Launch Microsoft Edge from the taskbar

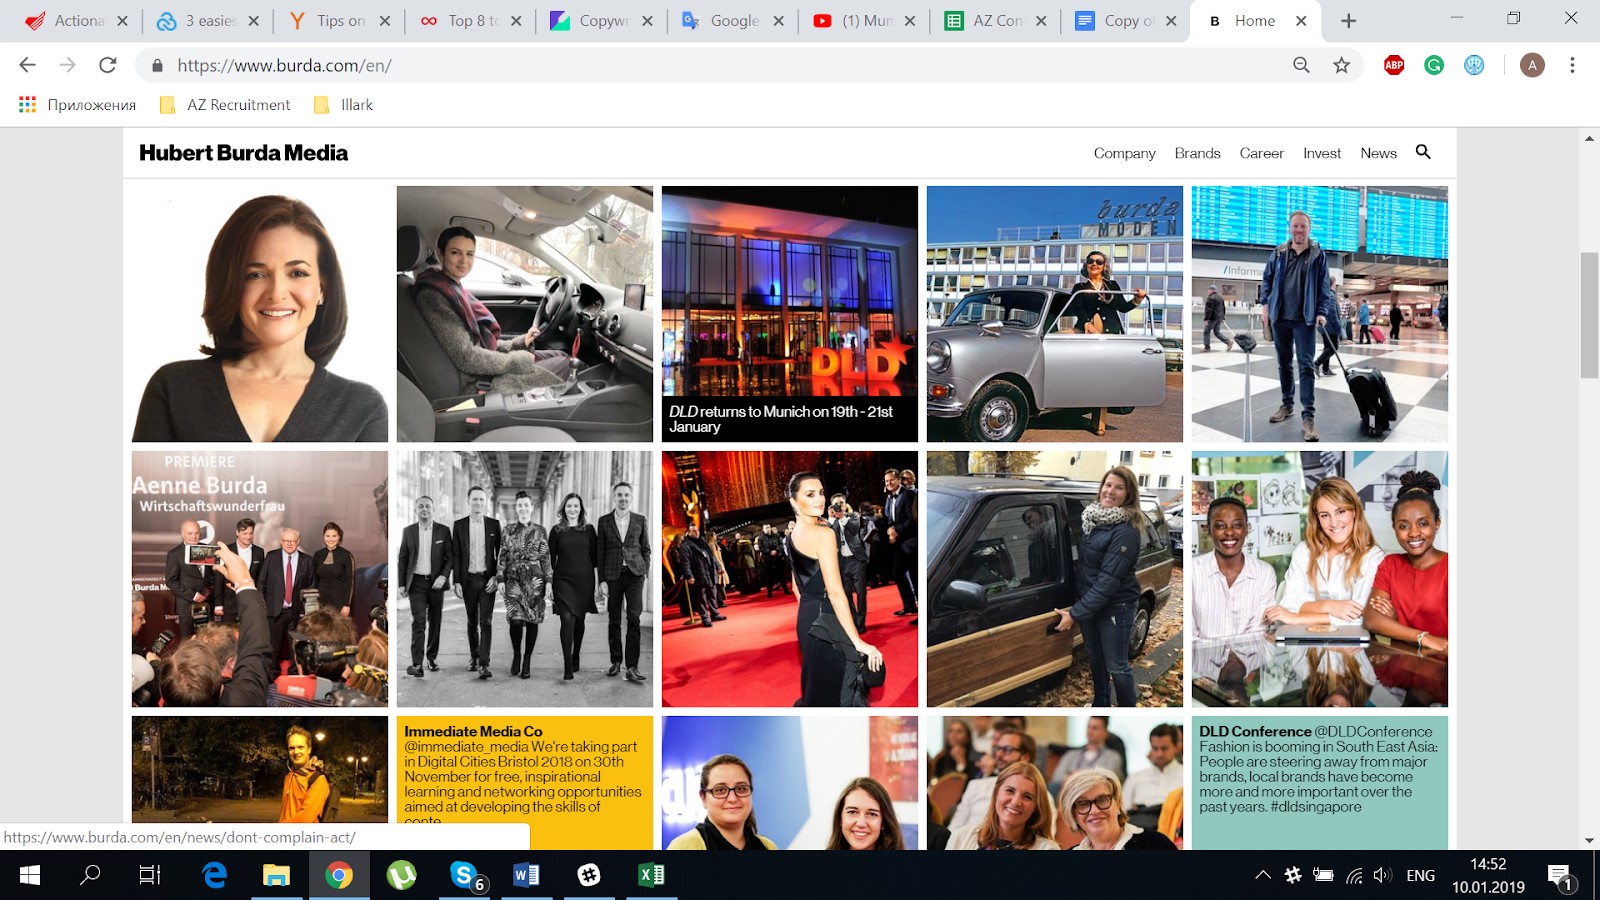coord(214,875)
